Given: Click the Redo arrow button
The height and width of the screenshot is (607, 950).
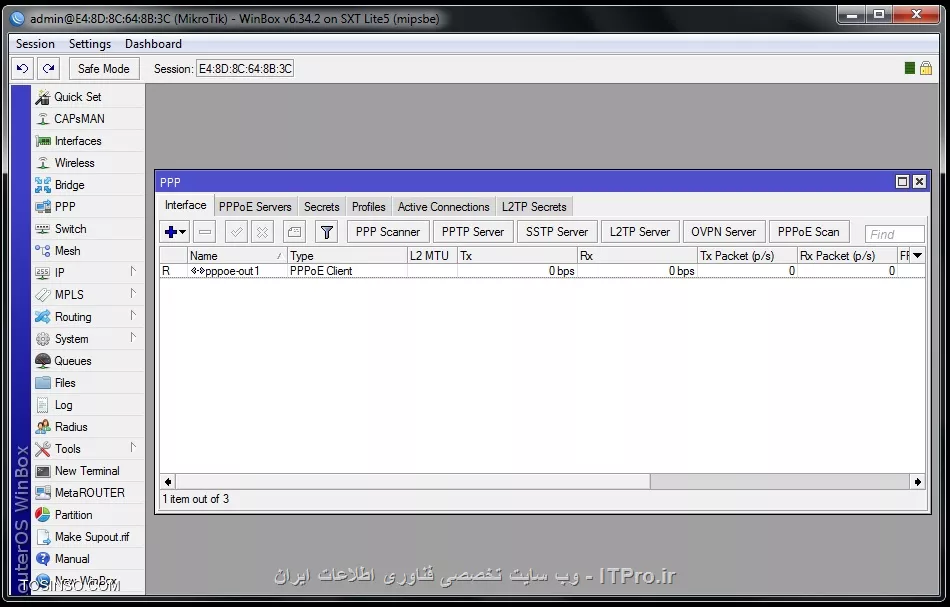Looking at the screenshot, I should pos(48,68).
